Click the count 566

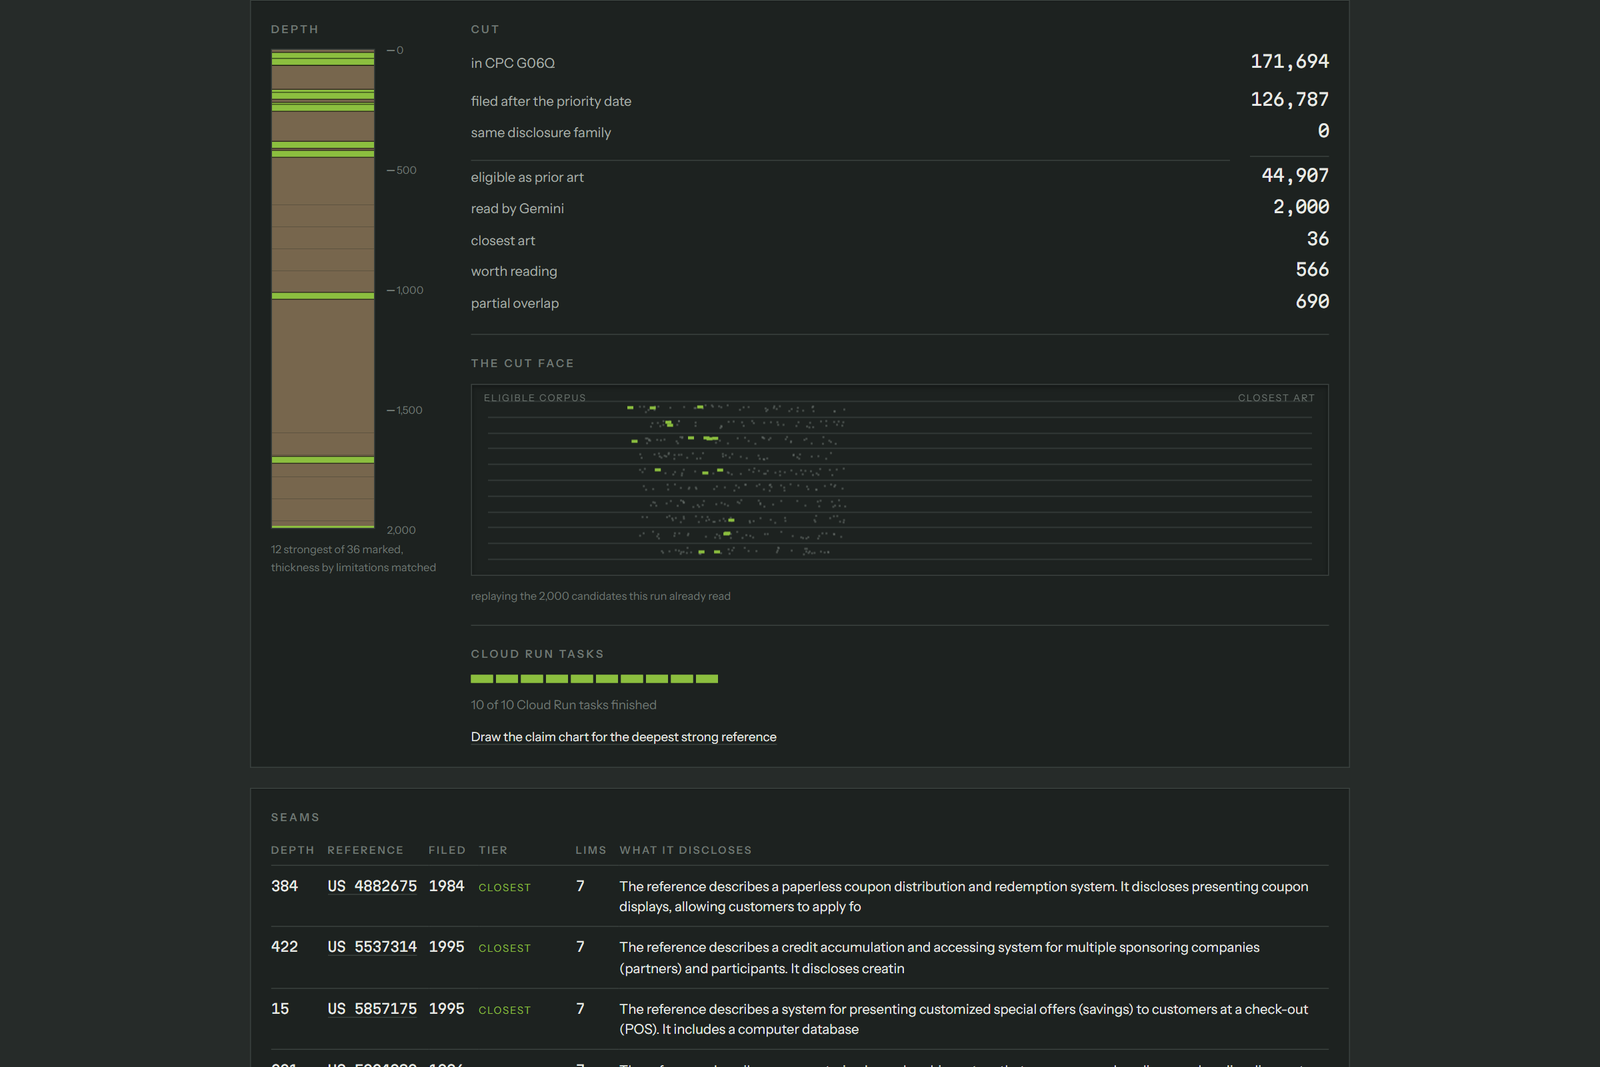(x=1312, y=269)
